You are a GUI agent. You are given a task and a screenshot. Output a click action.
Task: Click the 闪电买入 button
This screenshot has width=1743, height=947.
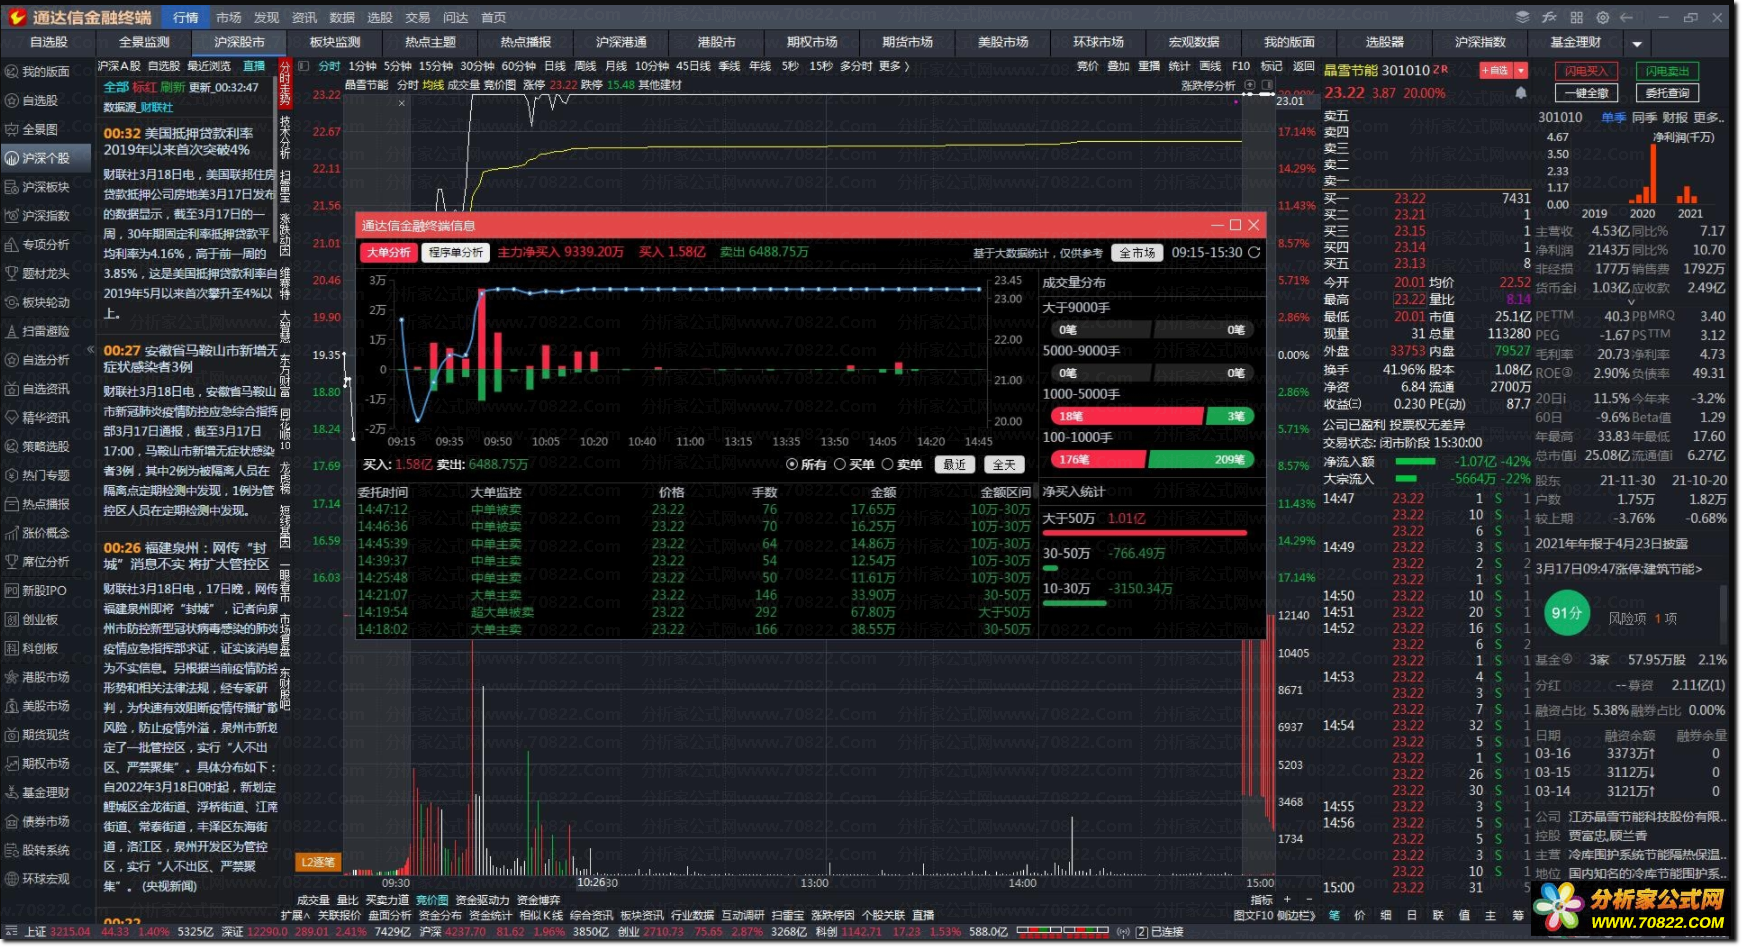tap(1587, 71)
